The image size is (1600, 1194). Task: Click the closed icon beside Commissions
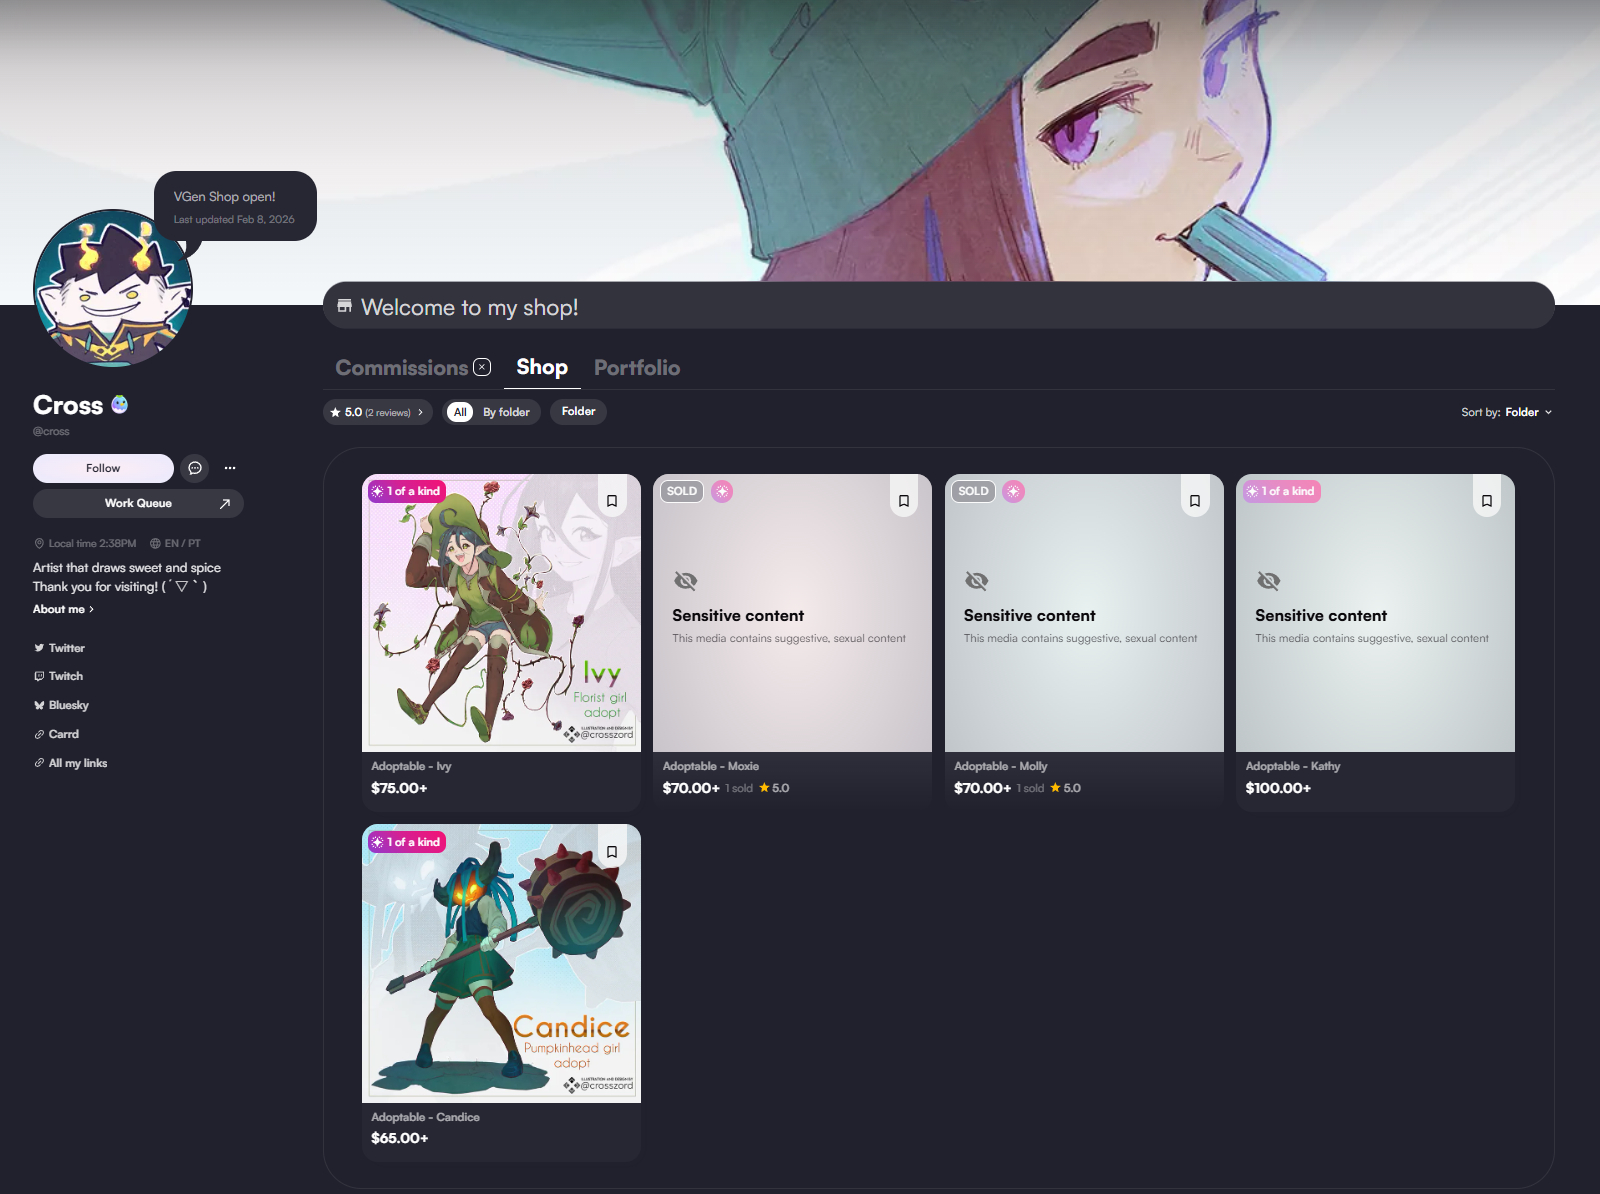[482, 367]
